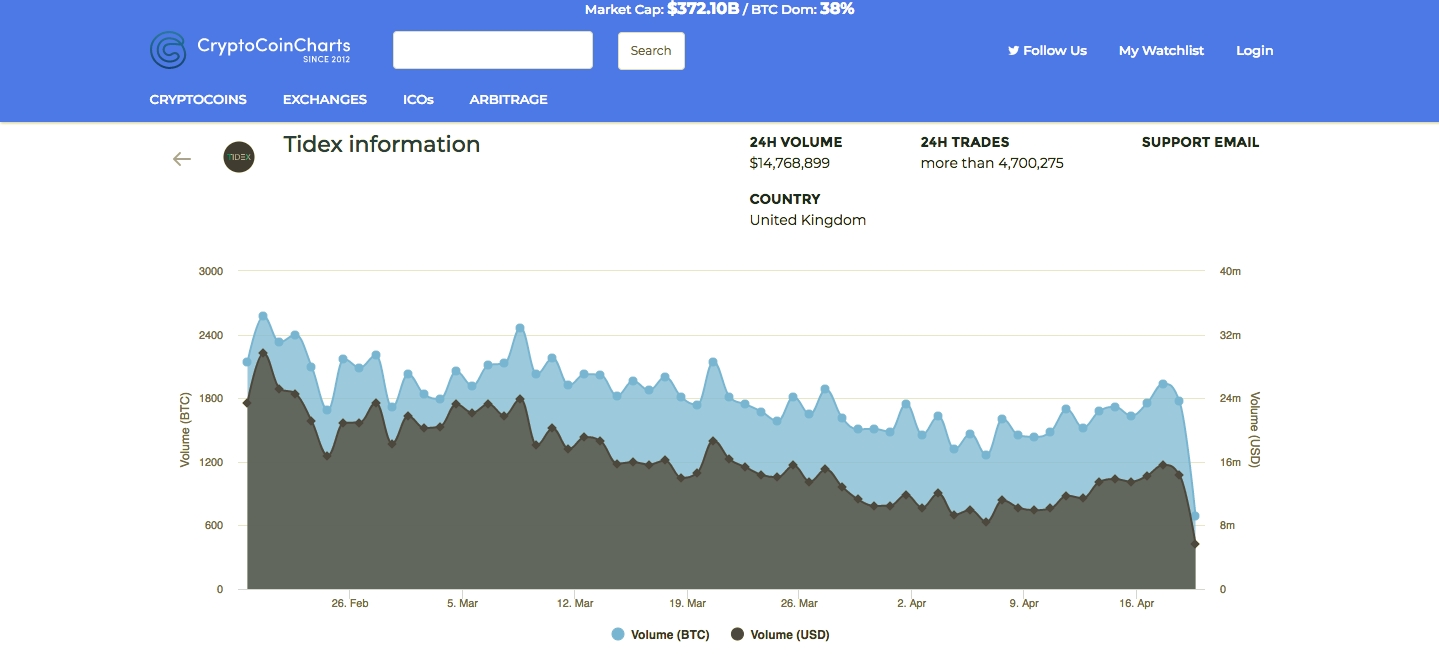The width and height of the screenshot is (1439, 659).
Task: Open the ICOs menu item
Action: [x=418, y=99]
